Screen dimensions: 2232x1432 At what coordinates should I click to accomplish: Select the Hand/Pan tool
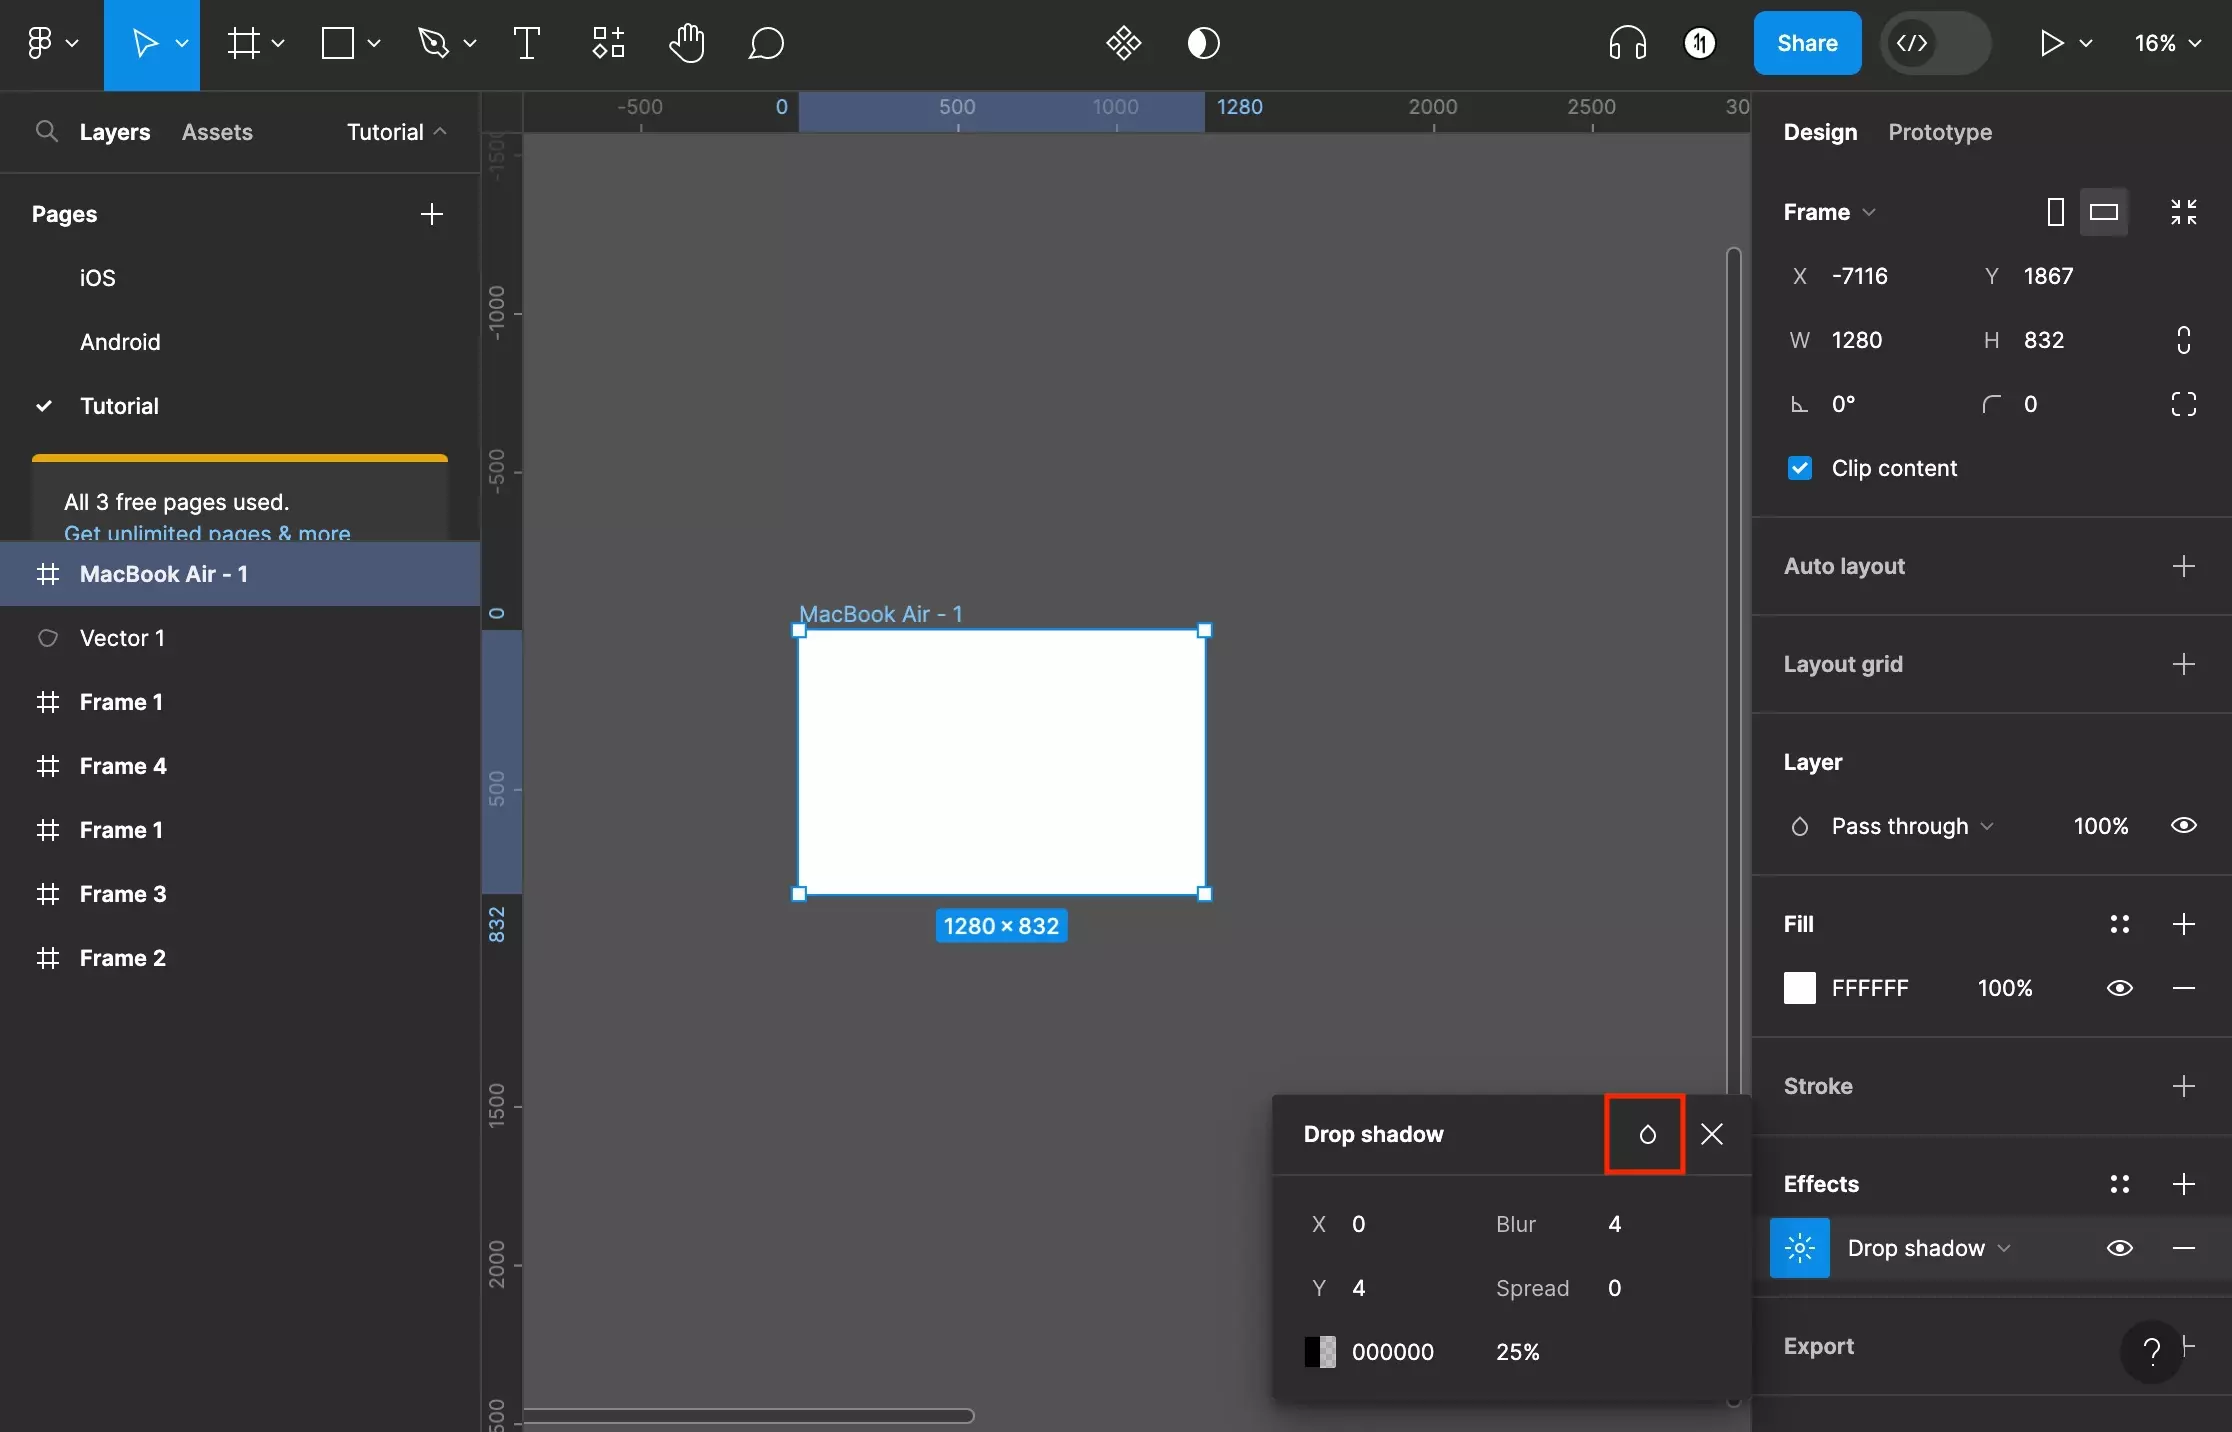click(685, 41)
